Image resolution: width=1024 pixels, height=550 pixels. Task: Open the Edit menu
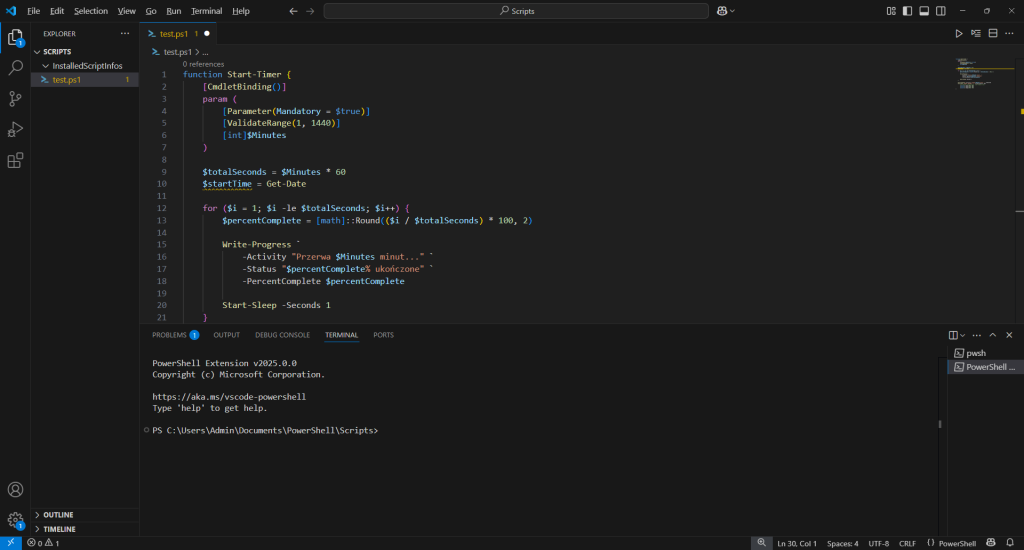(x=57, y=11)
